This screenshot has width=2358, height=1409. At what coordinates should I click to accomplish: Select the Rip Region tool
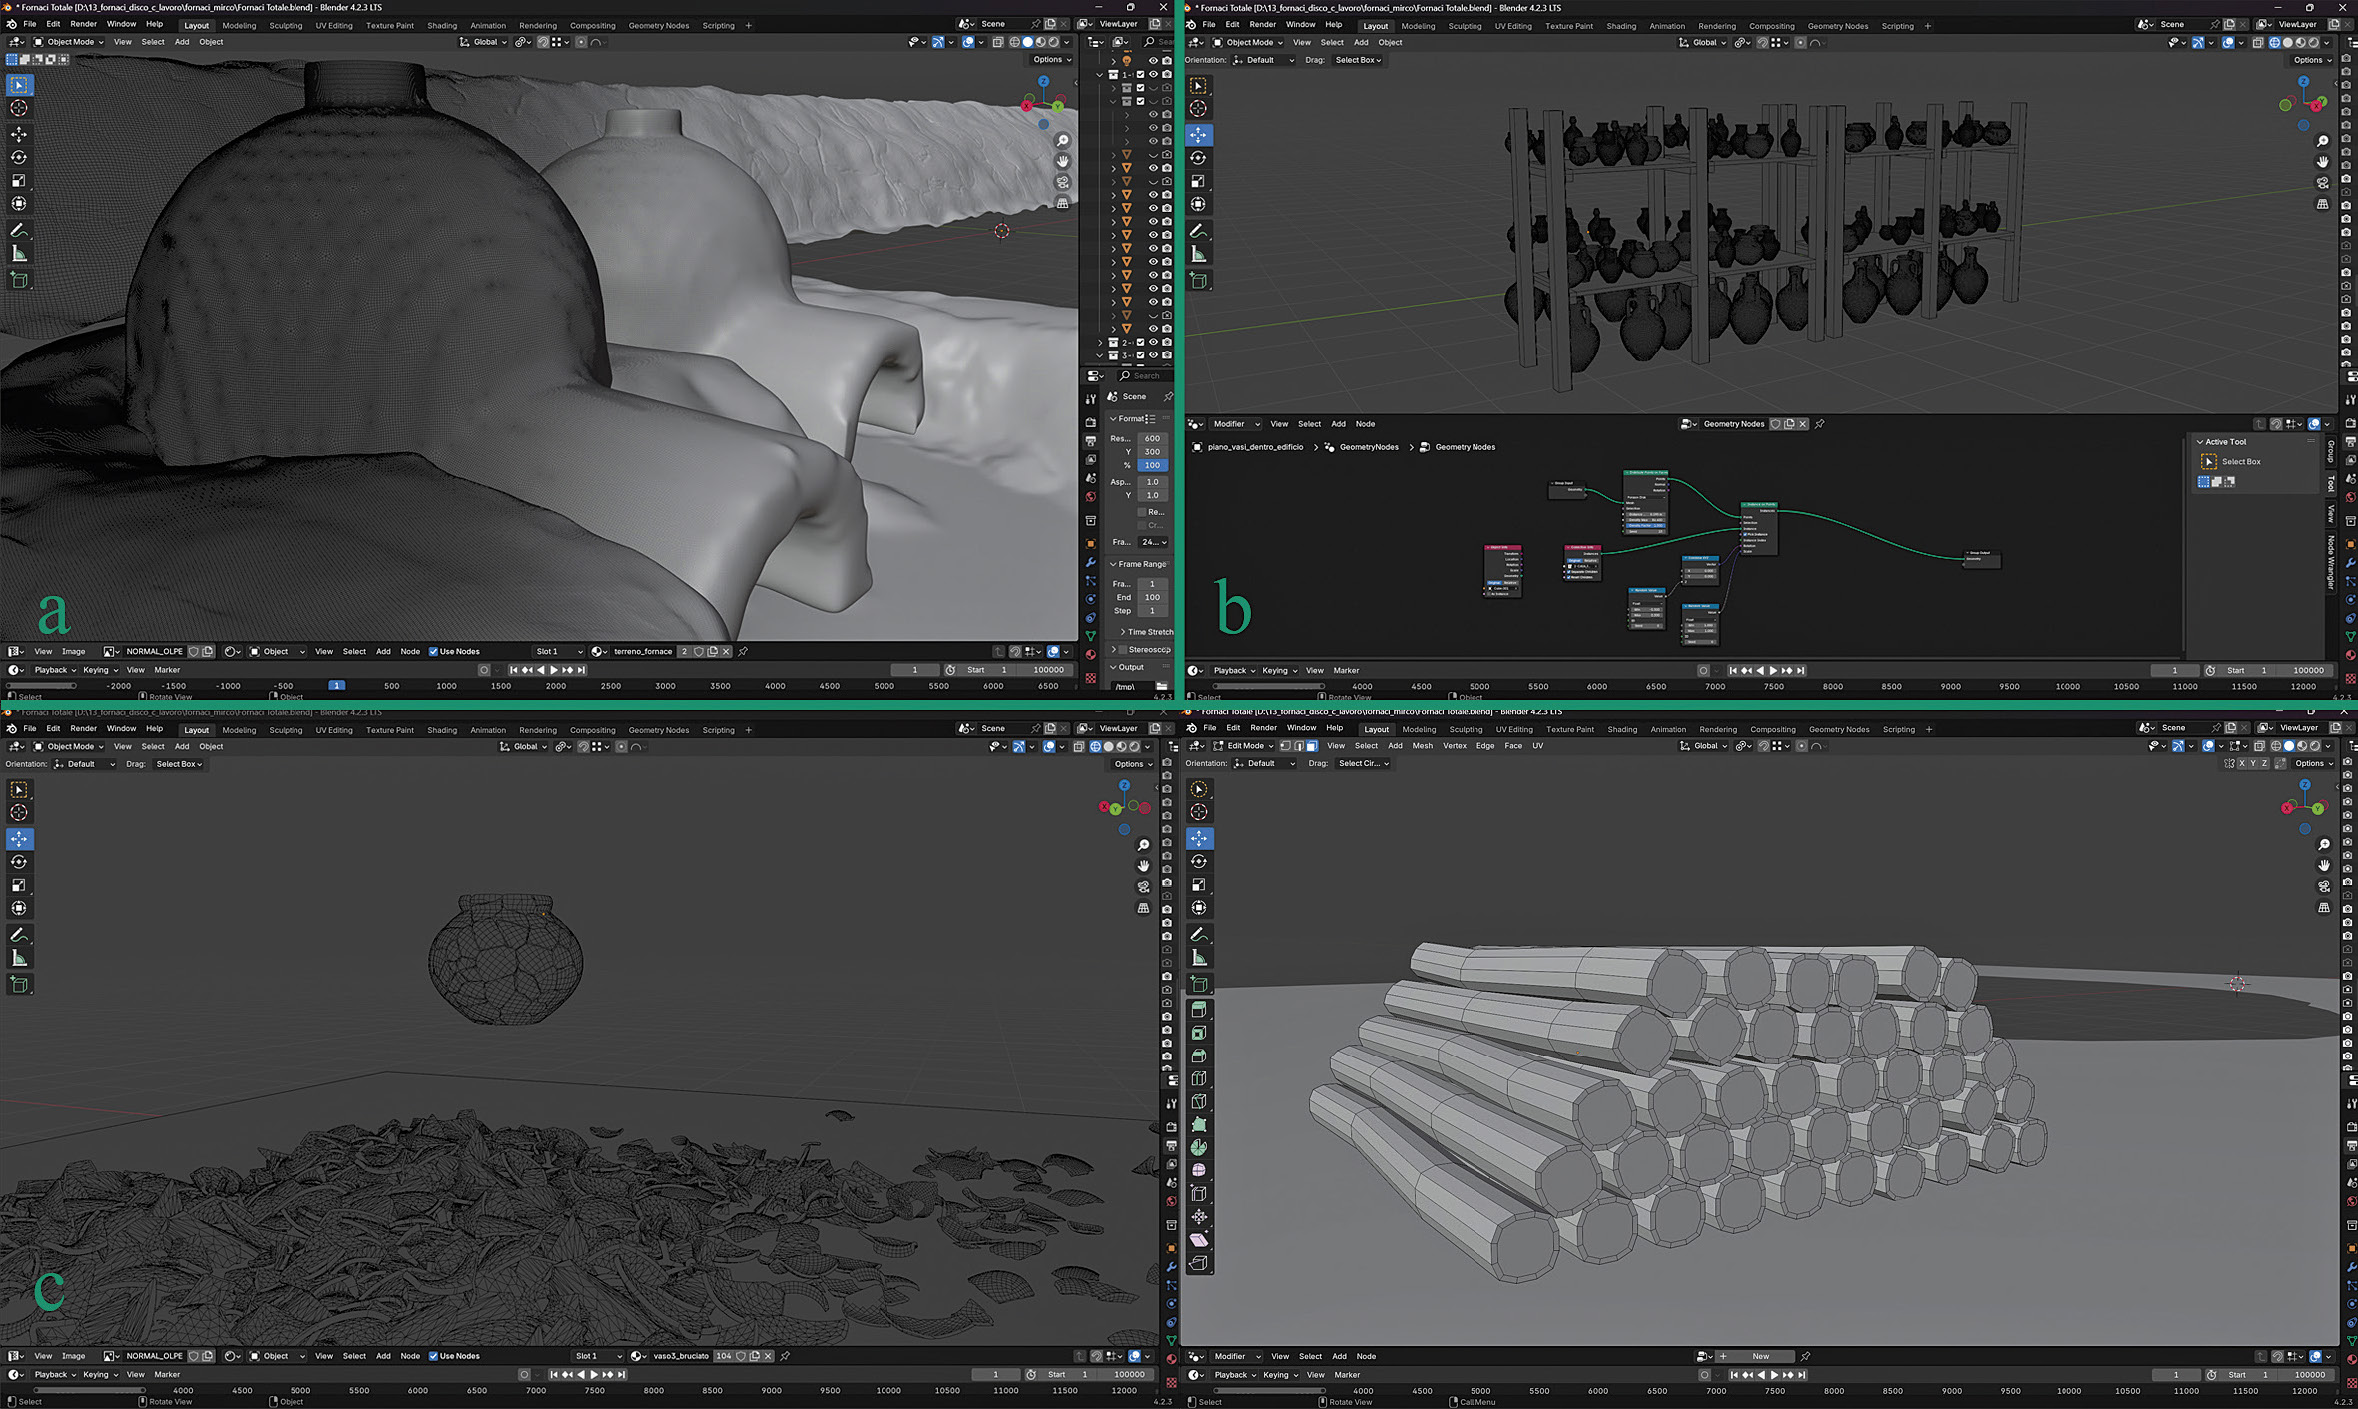(1198, 1262)
